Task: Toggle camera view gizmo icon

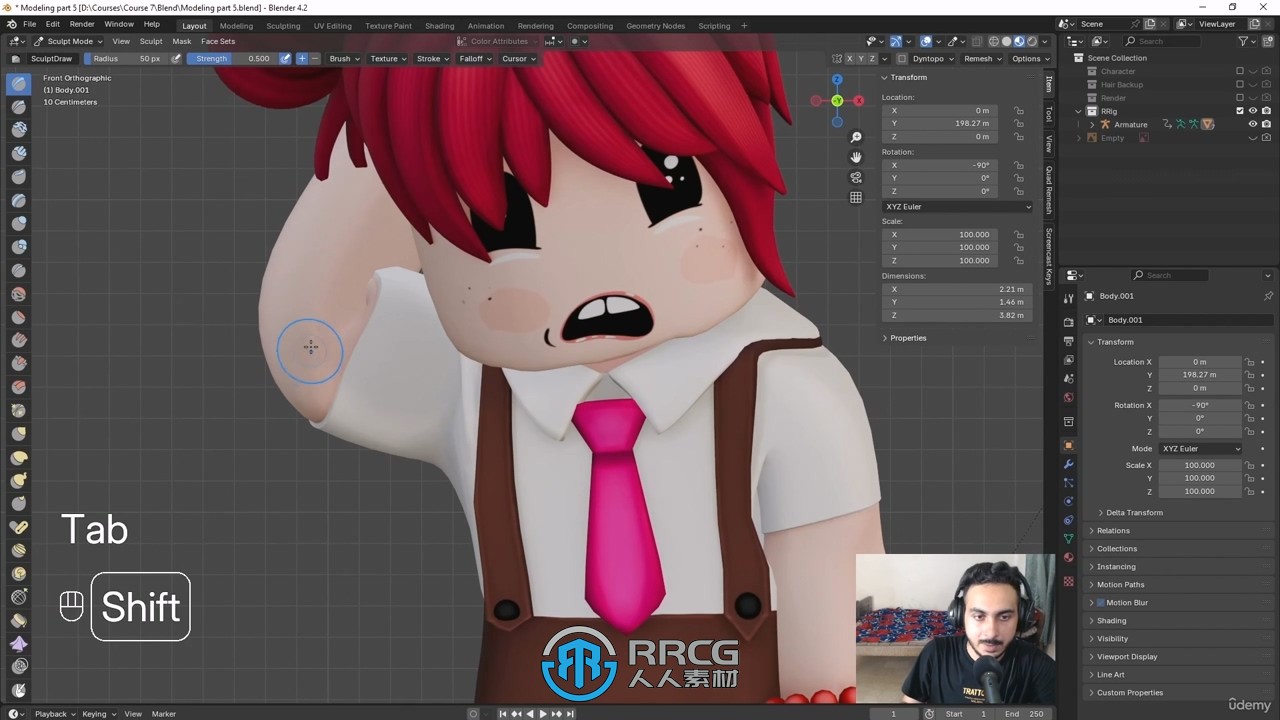Action: [856, 177]
